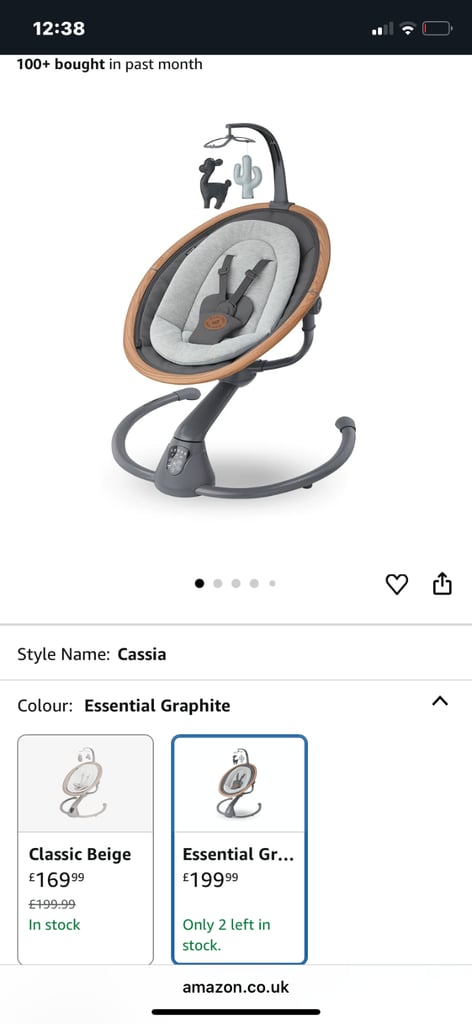The width and height of the screenshot is (472, 1024).
Task: Jump to the fifth small image dot
Action: (272, 583)
